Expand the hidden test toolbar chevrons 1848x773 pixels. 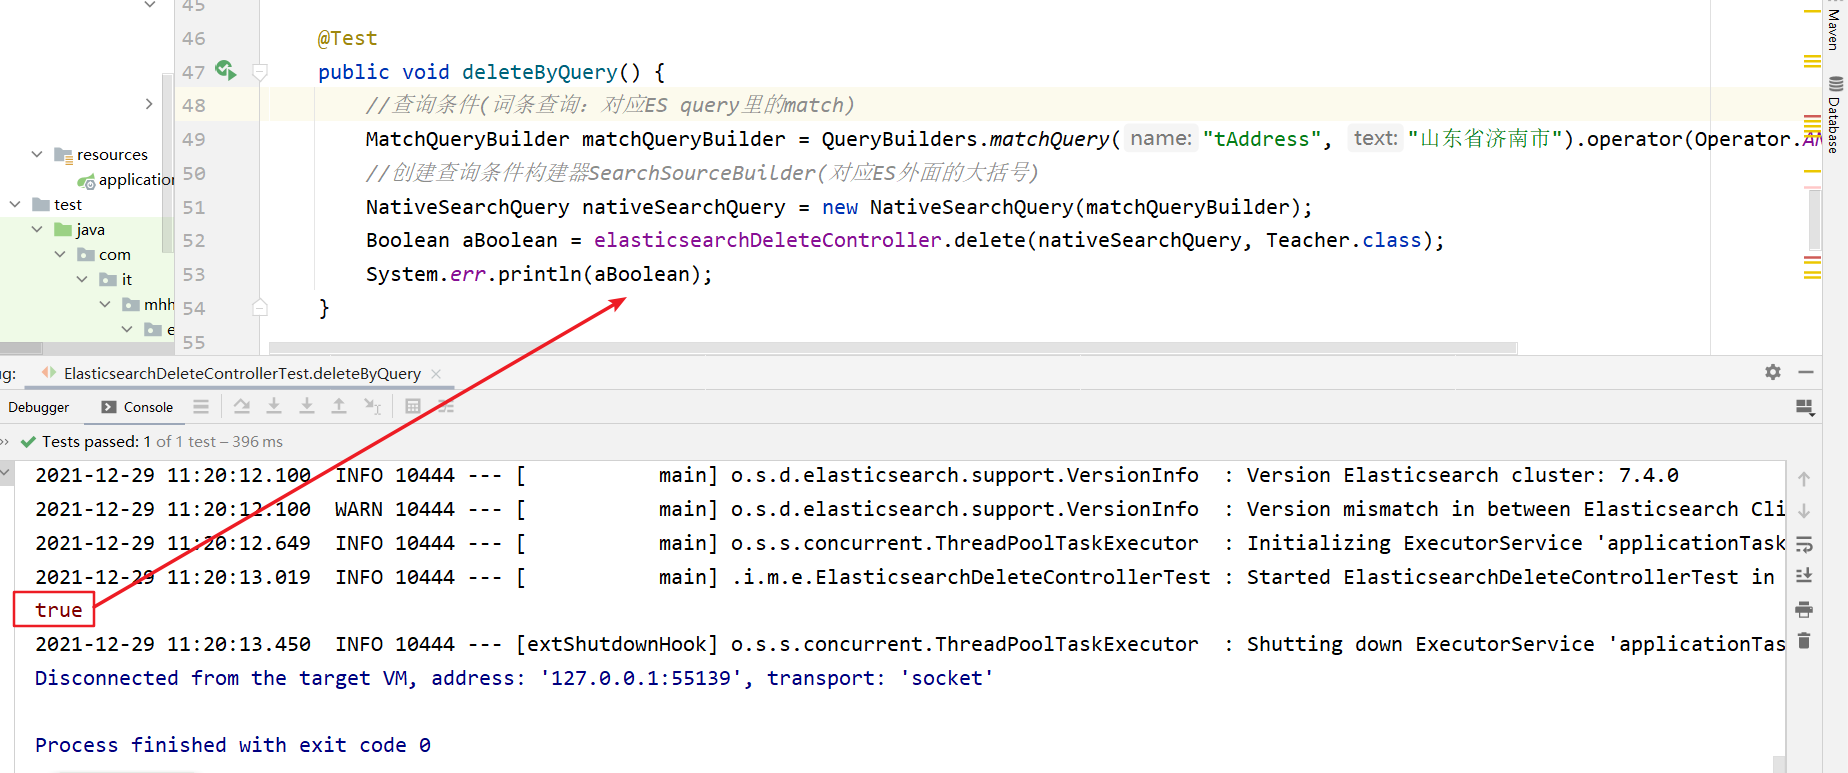click(x=5, y=441)
